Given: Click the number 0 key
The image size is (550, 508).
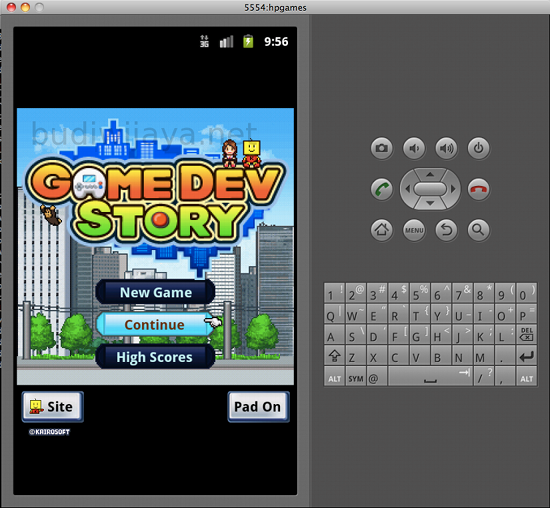Looking at the screenshot, I should (x=526, y=293).
